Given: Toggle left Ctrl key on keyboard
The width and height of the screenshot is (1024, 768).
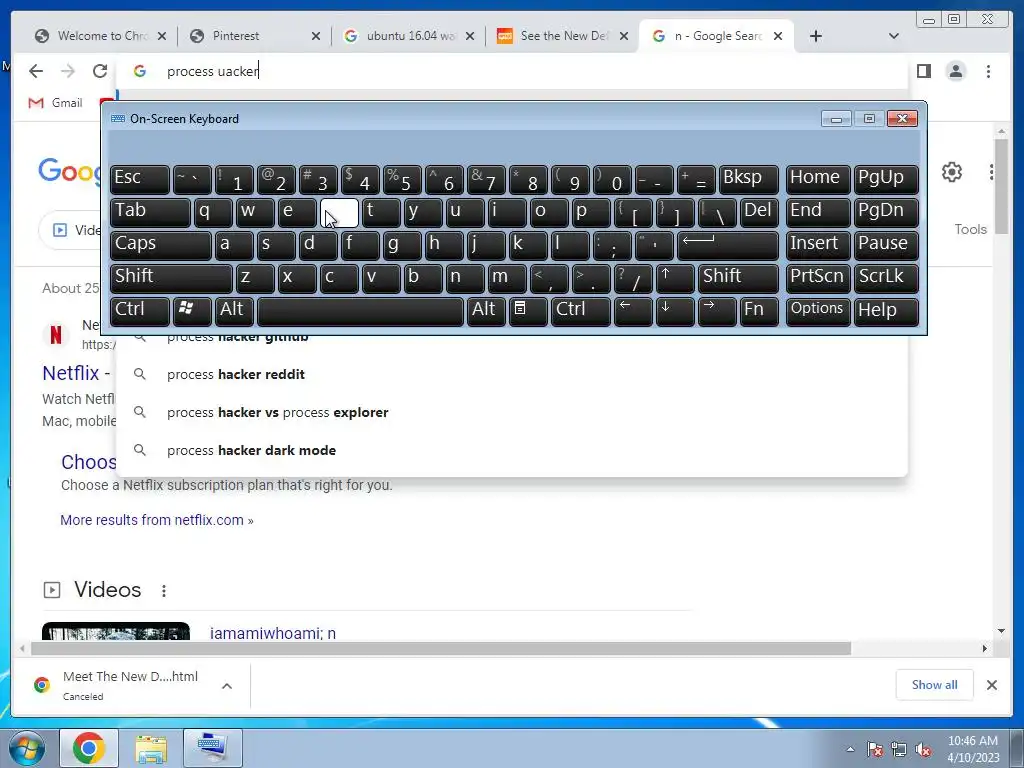Looking at the screenshot, I should tap(140, 311).
